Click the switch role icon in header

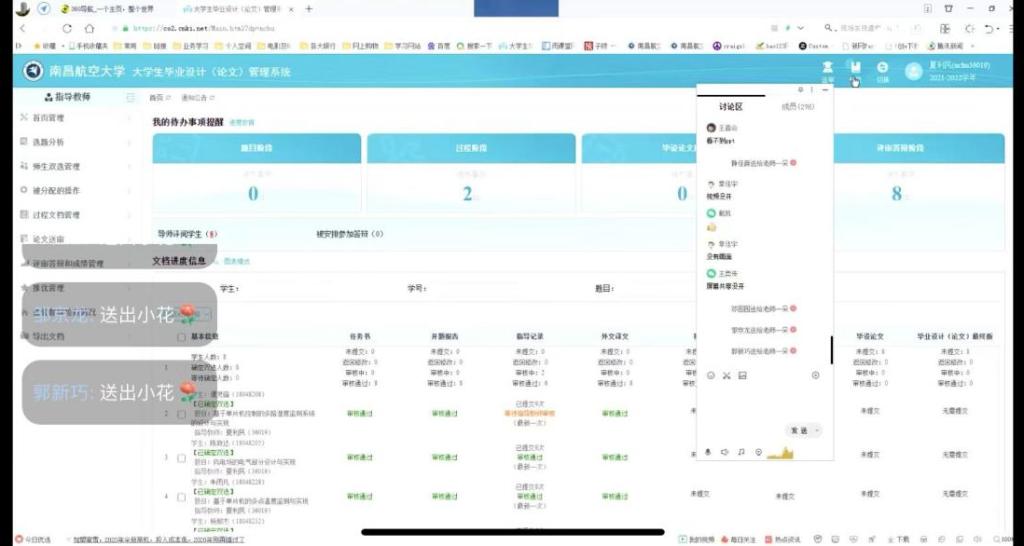882,67
